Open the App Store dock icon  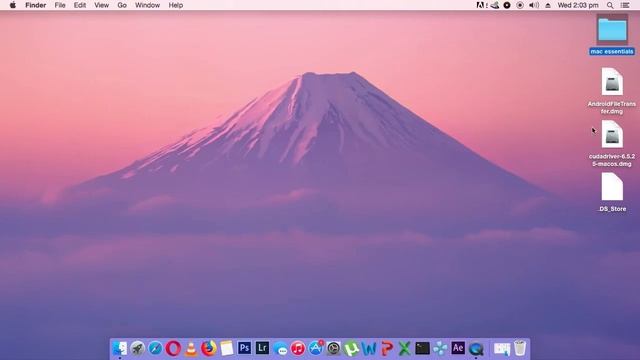coord(316,348)
